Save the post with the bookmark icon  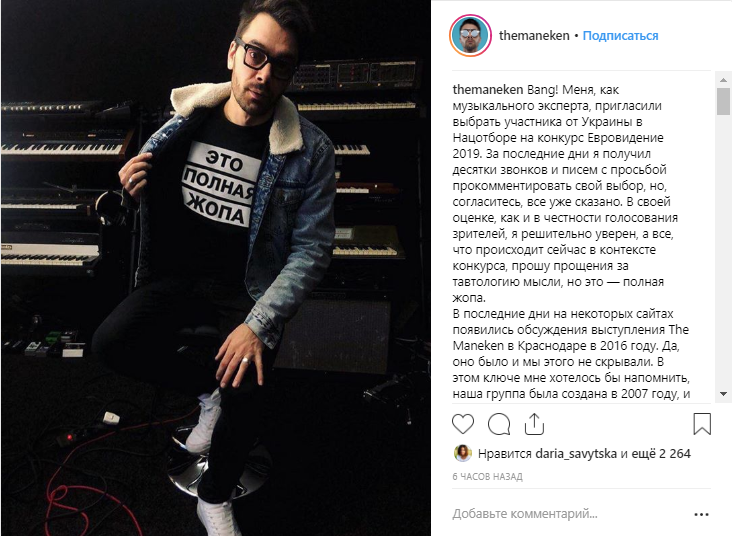pos(702,424)
